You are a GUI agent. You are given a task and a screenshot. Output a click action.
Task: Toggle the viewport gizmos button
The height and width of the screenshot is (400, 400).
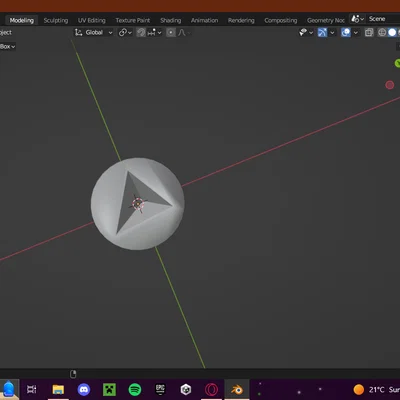pos(322,32)
